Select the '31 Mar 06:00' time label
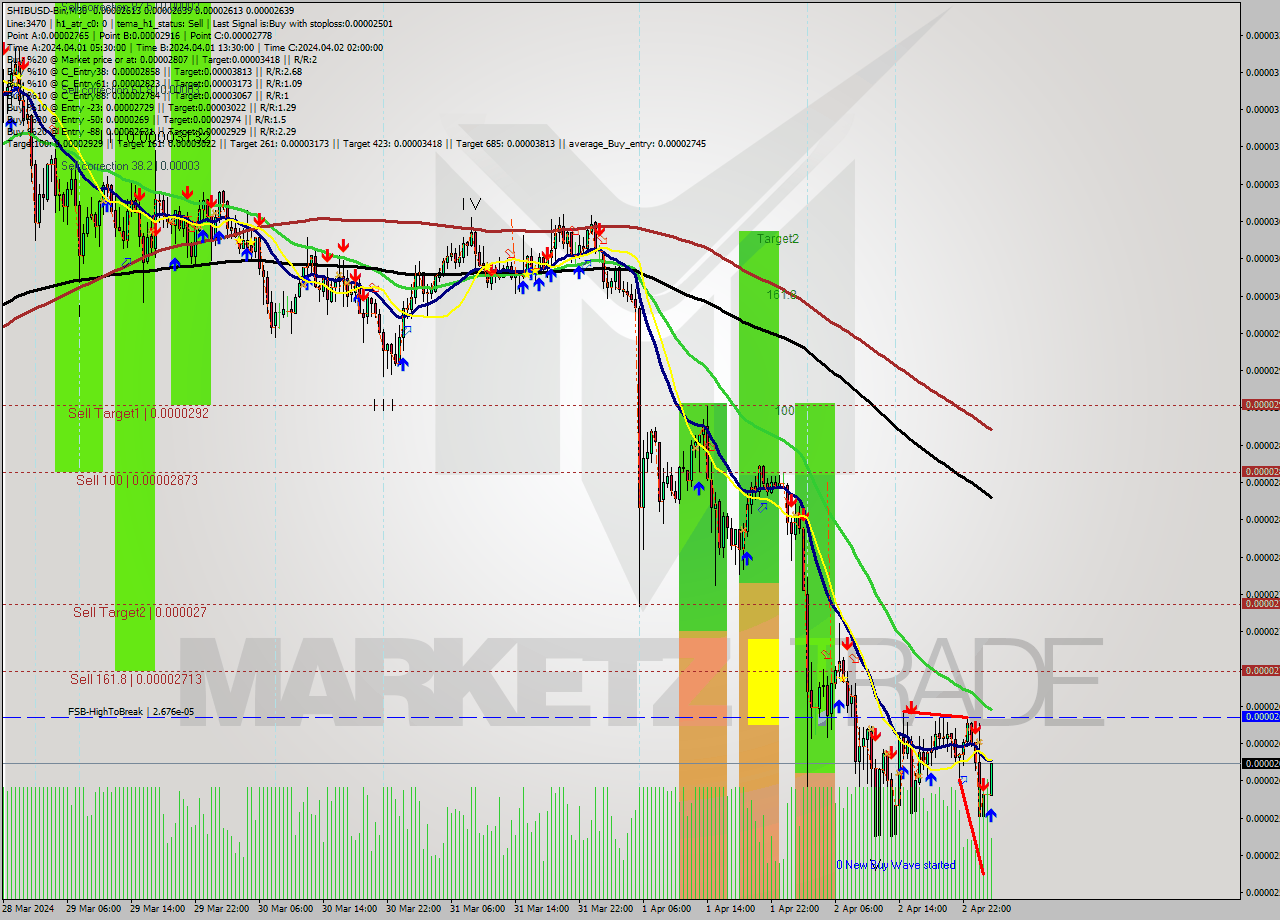The image size is (1280, 920). click(477, 909)
